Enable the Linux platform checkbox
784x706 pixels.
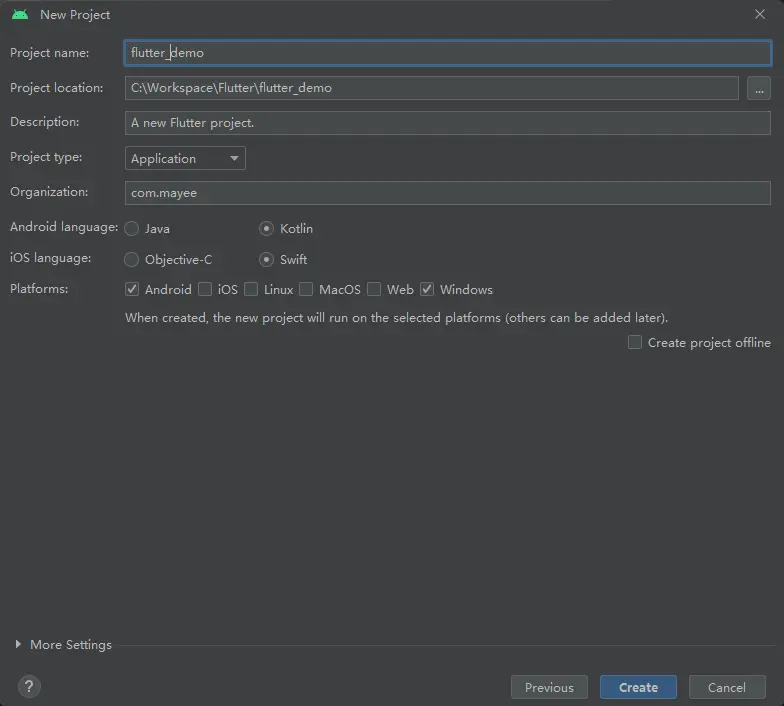[x=251, y=290]
